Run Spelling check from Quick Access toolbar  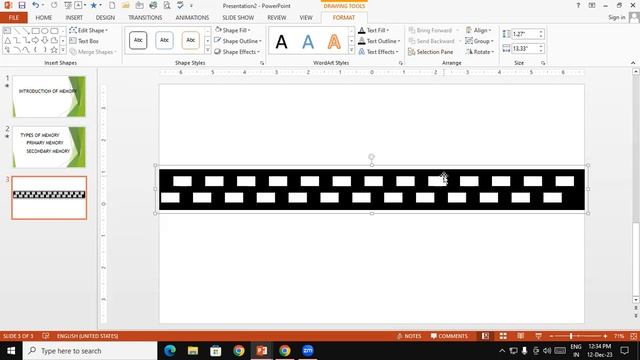pos(180,5)
